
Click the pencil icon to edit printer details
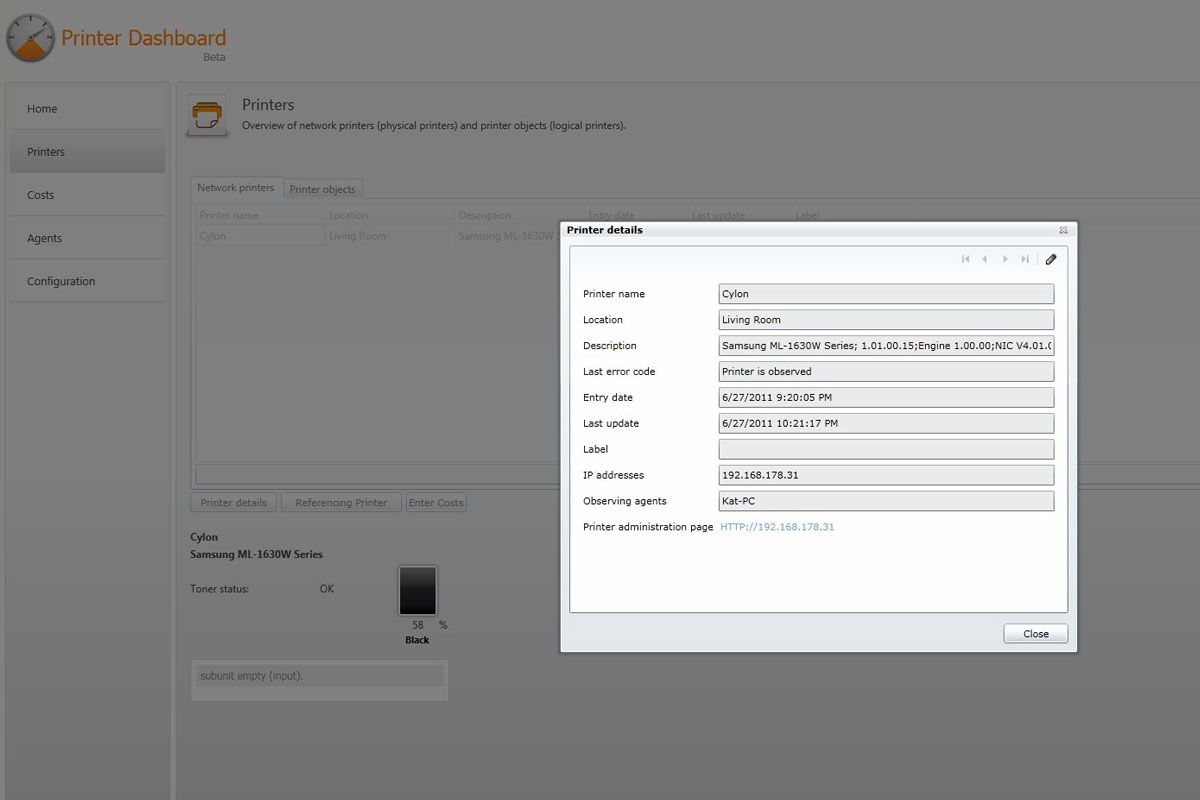(x=1050, y=259)
